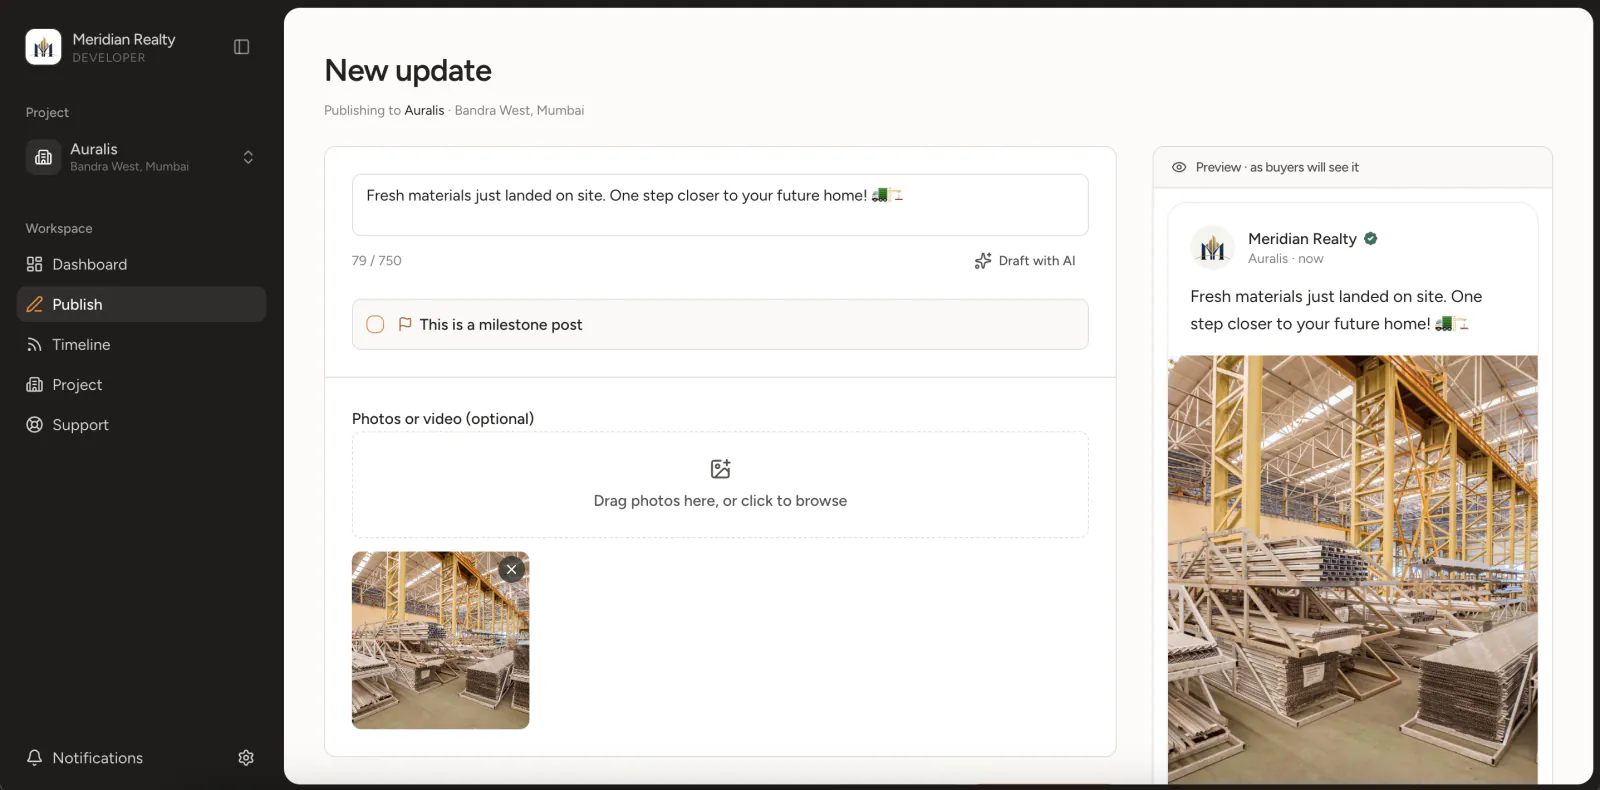Click the 'Auralis · now' preview timestamp
This screenshot has width=1600, height=790.
1285,258
